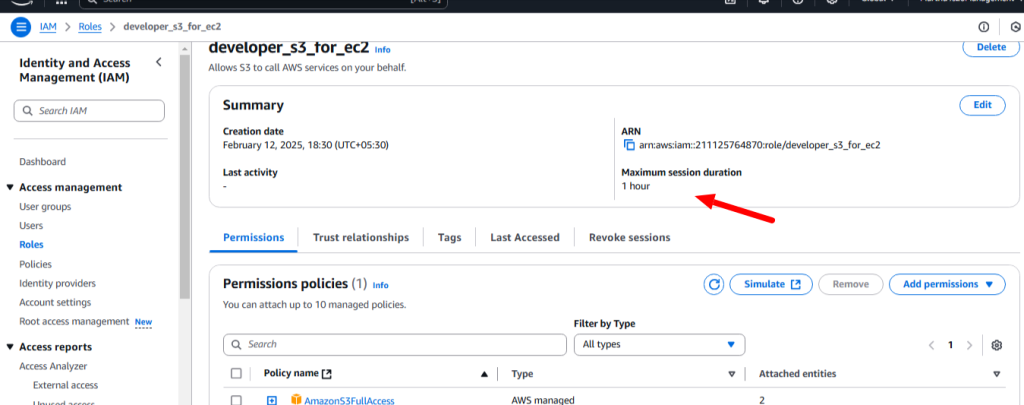This screenshot has width=1024, height=405.
Task: Open External access in the sidebar
Action: pyautogui.click(x=65, y=385)
